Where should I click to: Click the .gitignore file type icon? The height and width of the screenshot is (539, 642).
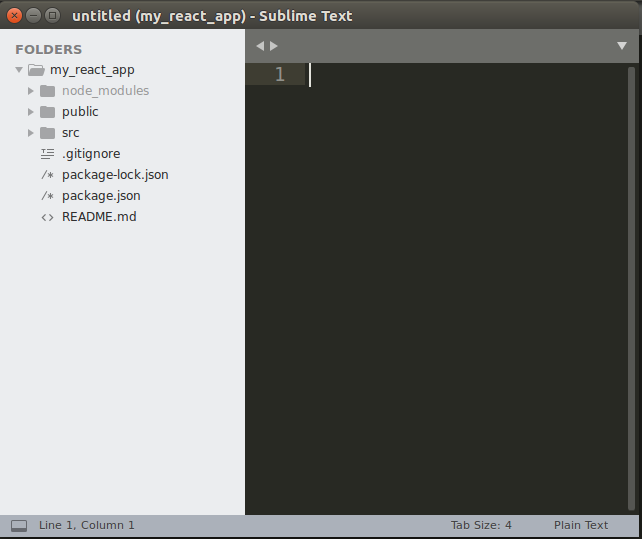coord(47,154)
